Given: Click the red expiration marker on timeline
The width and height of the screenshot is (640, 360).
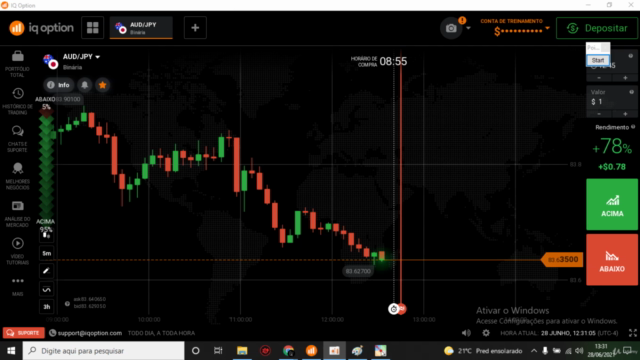Looking at the screenshot, I should 402,308.
